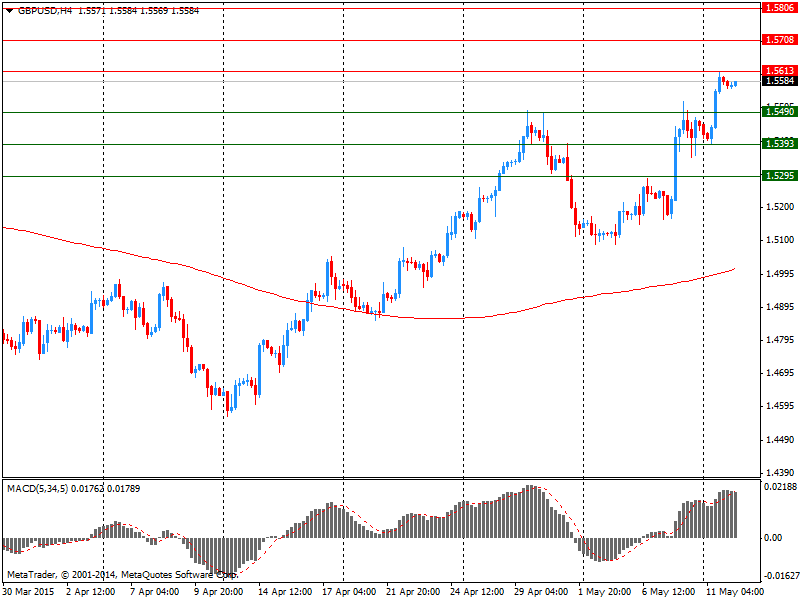The height and width of the screenshot is (600, 800).
Task: Select the green 1.5490 support price tag
Action: [779, 112]
